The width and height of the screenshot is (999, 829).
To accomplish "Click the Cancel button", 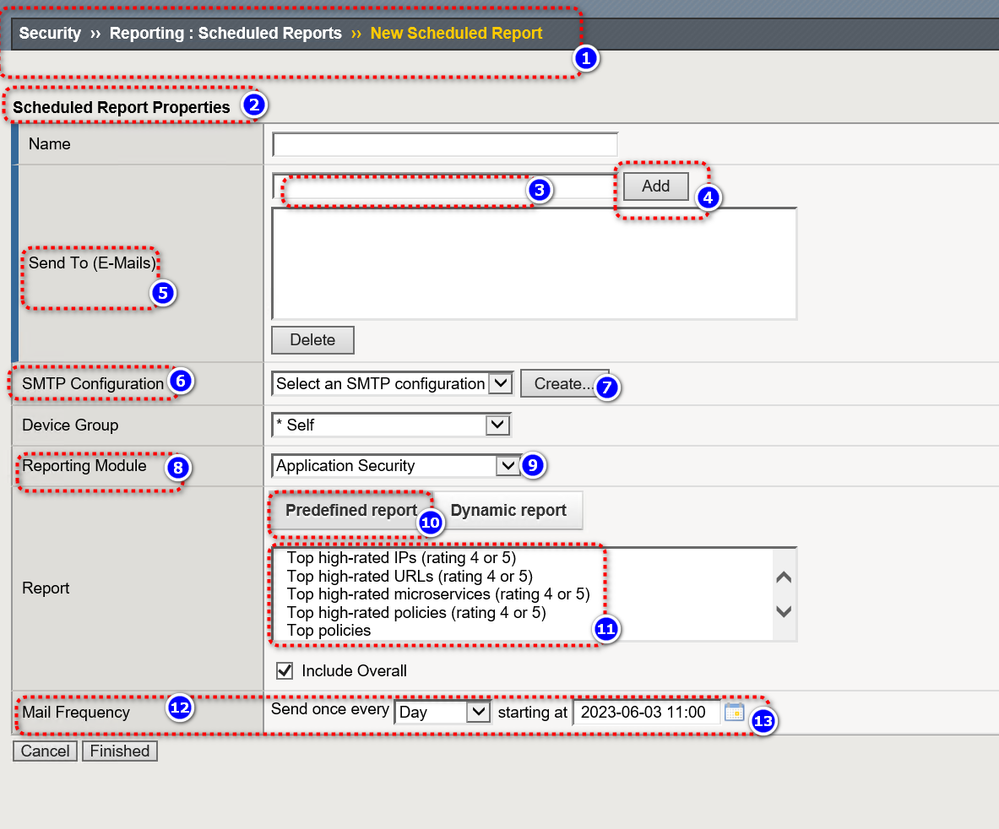I will (45, 751).
